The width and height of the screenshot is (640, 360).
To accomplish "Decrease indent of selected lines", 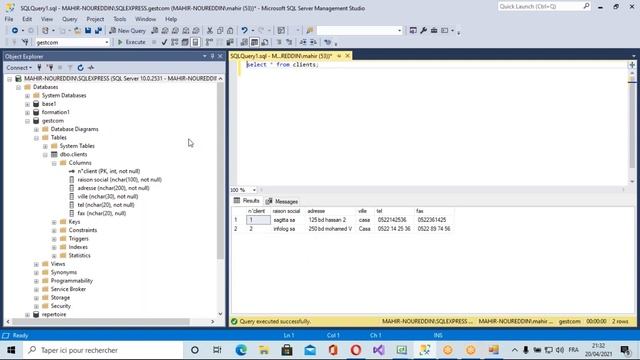I will pos(303,42).
